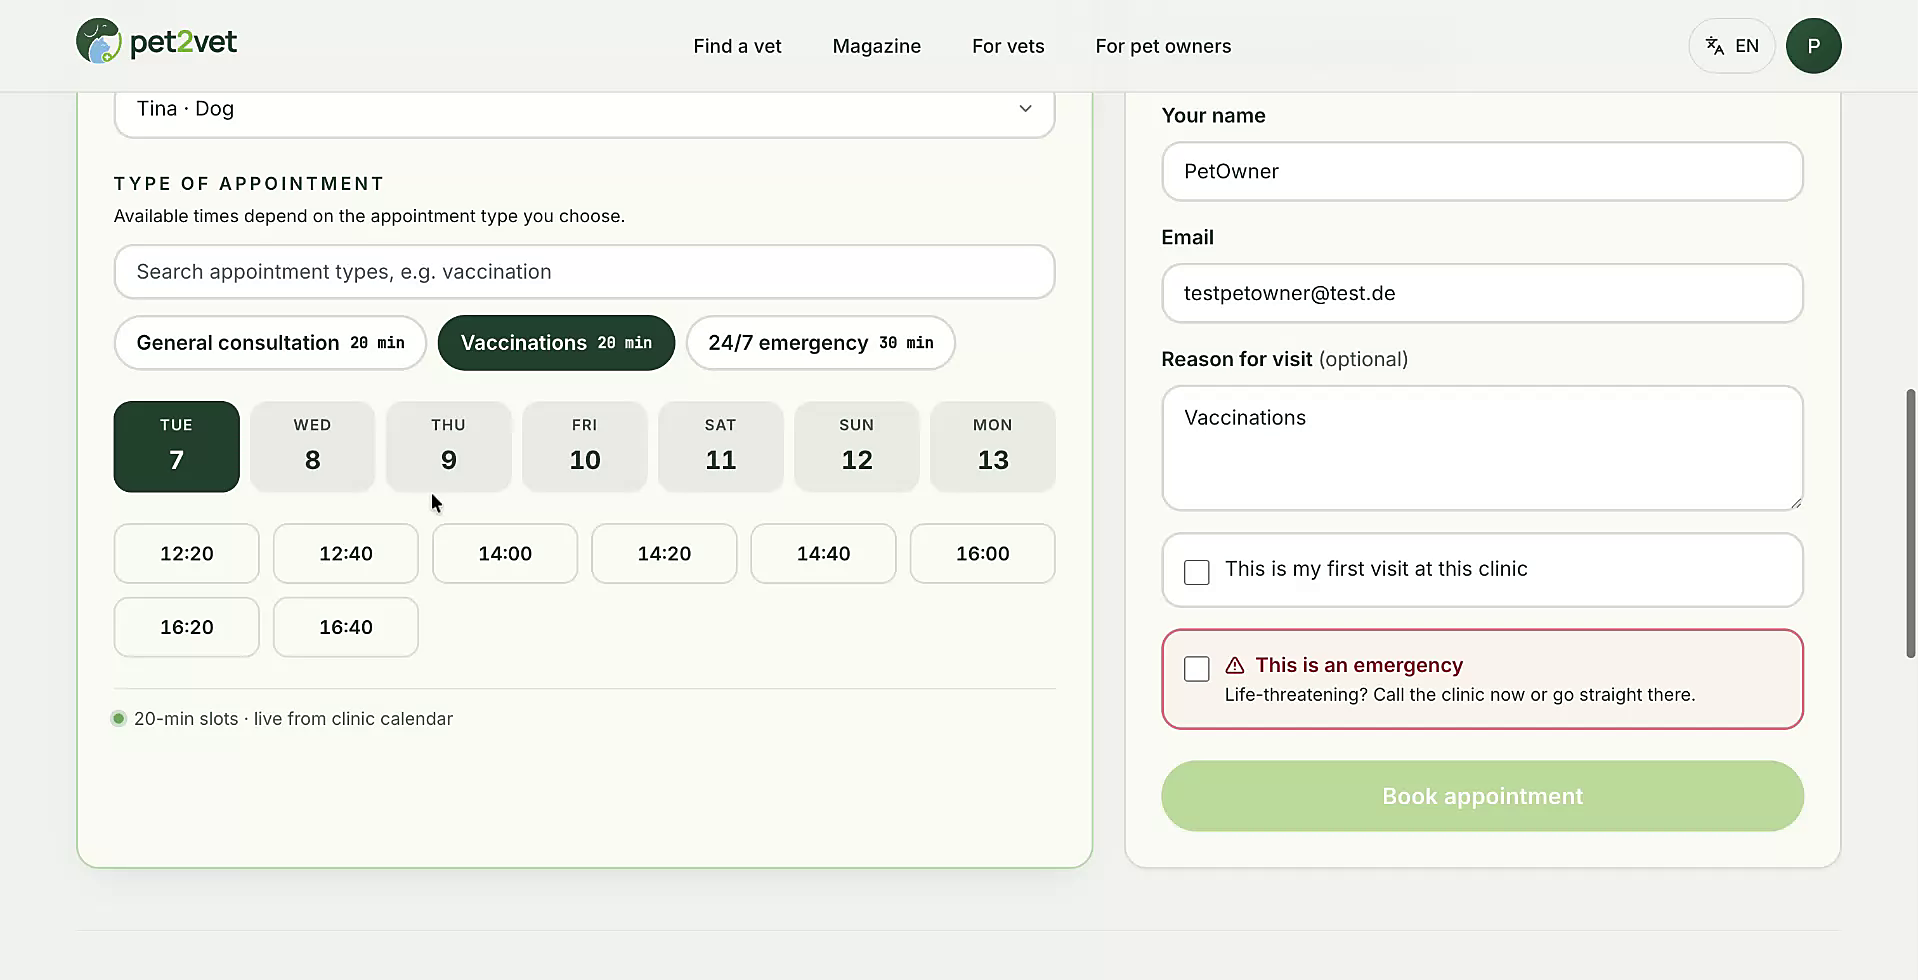Tick the first visit checkbox
Screen dimensions: 1918x980
pyautogui.click(x=1196, y=572)
